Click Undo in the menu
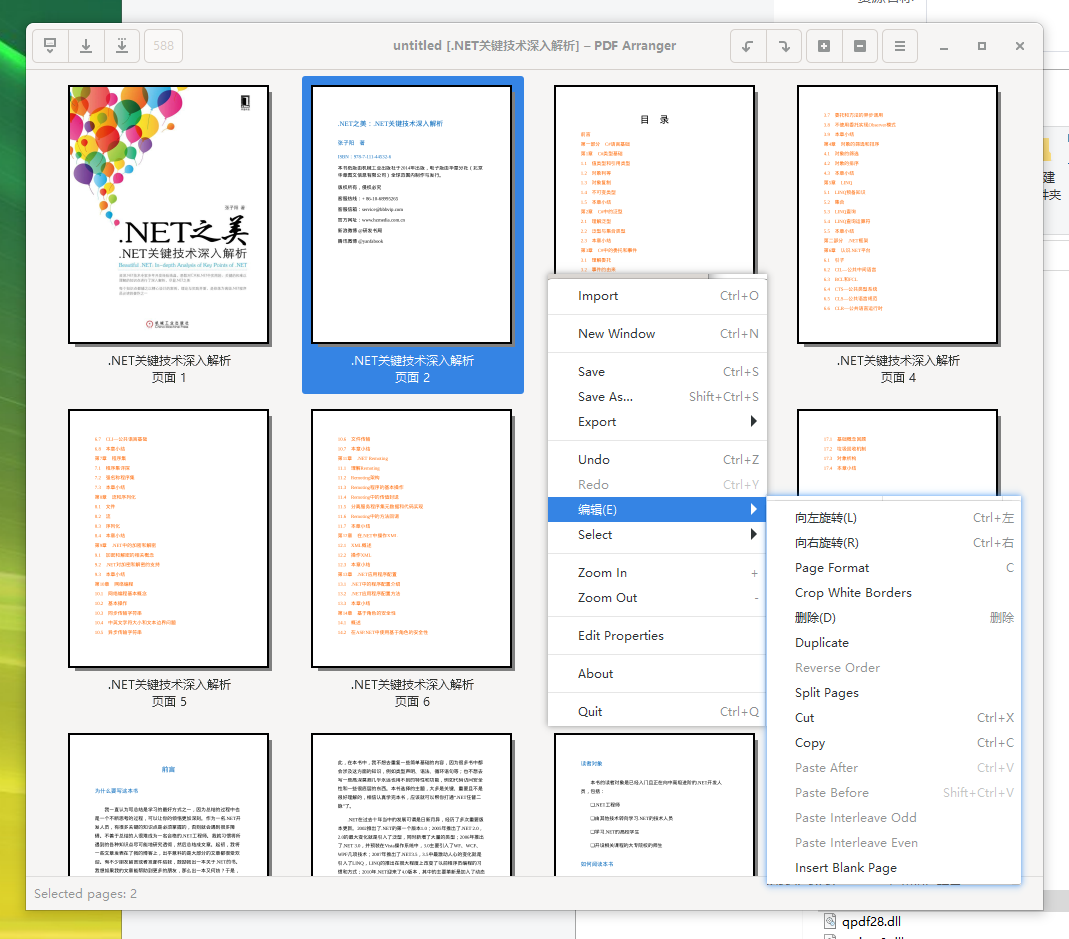The width and height of the screenshot is (1069, 939). [x=657, y=460]
